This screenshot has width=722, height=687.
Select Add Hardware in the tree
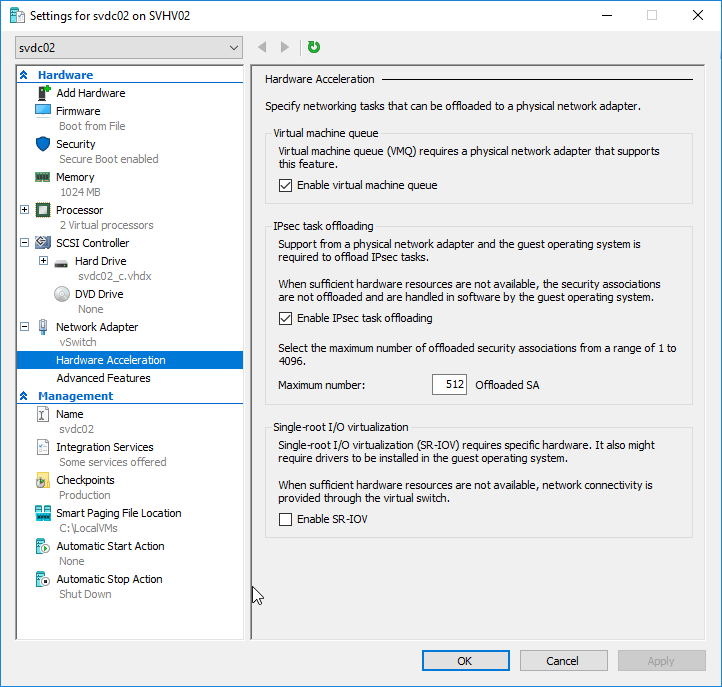click(91, 93)
